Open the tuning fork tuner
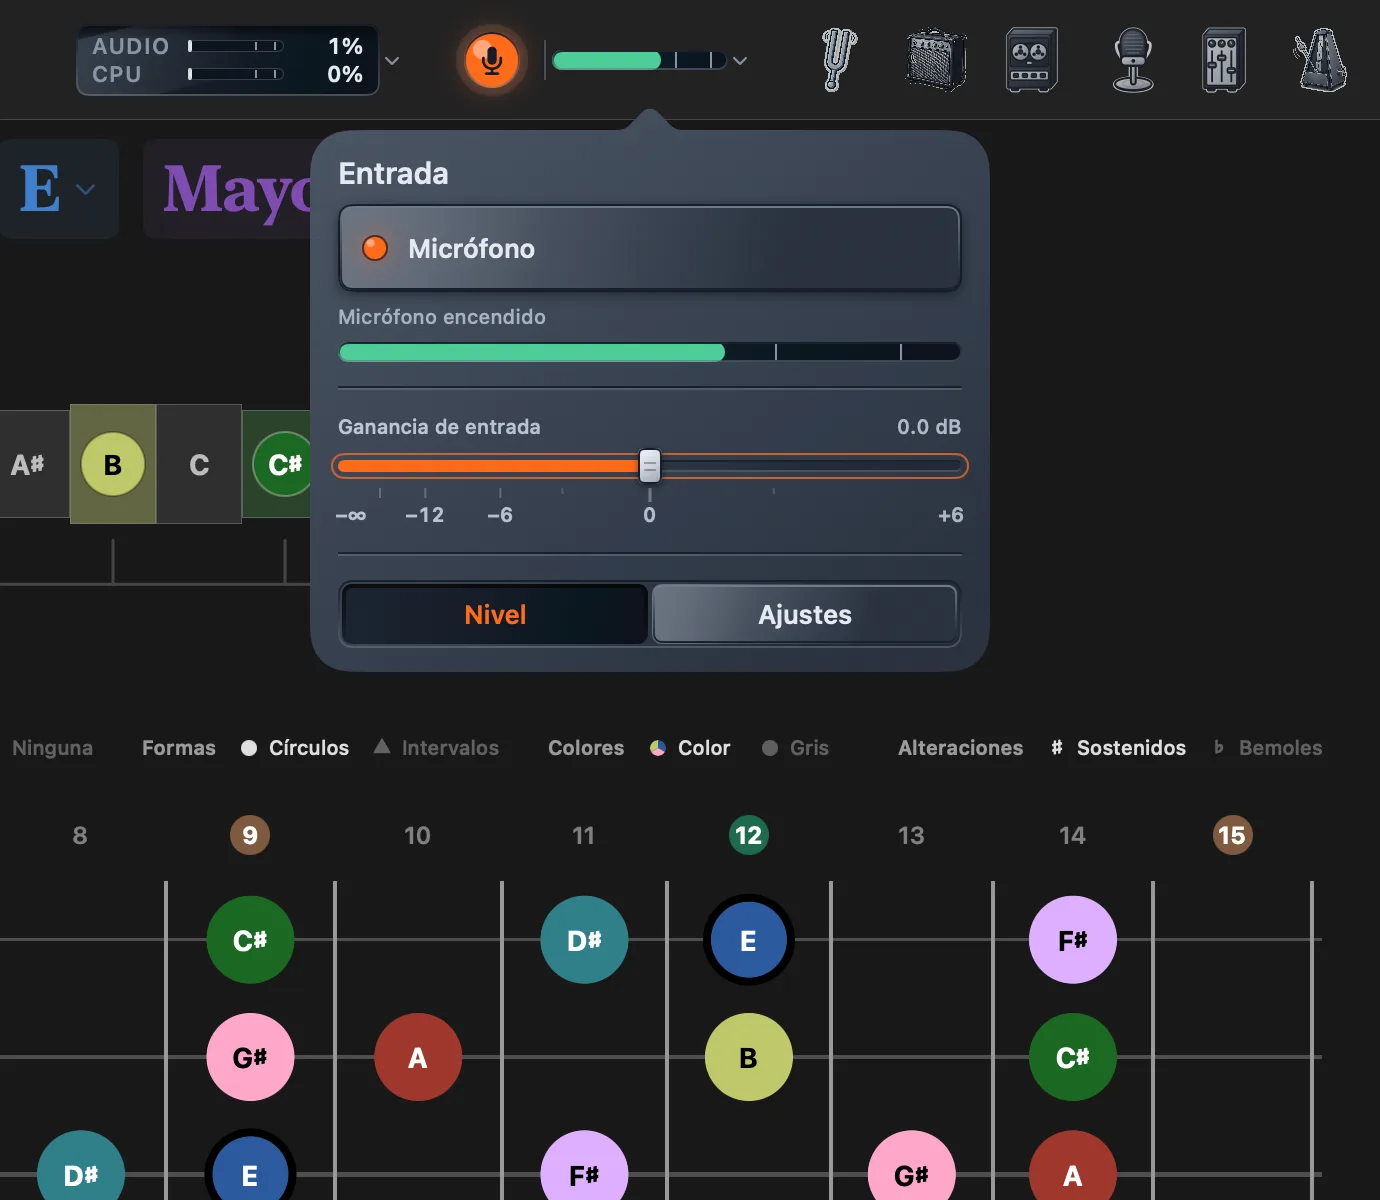 tap(838, 60)
